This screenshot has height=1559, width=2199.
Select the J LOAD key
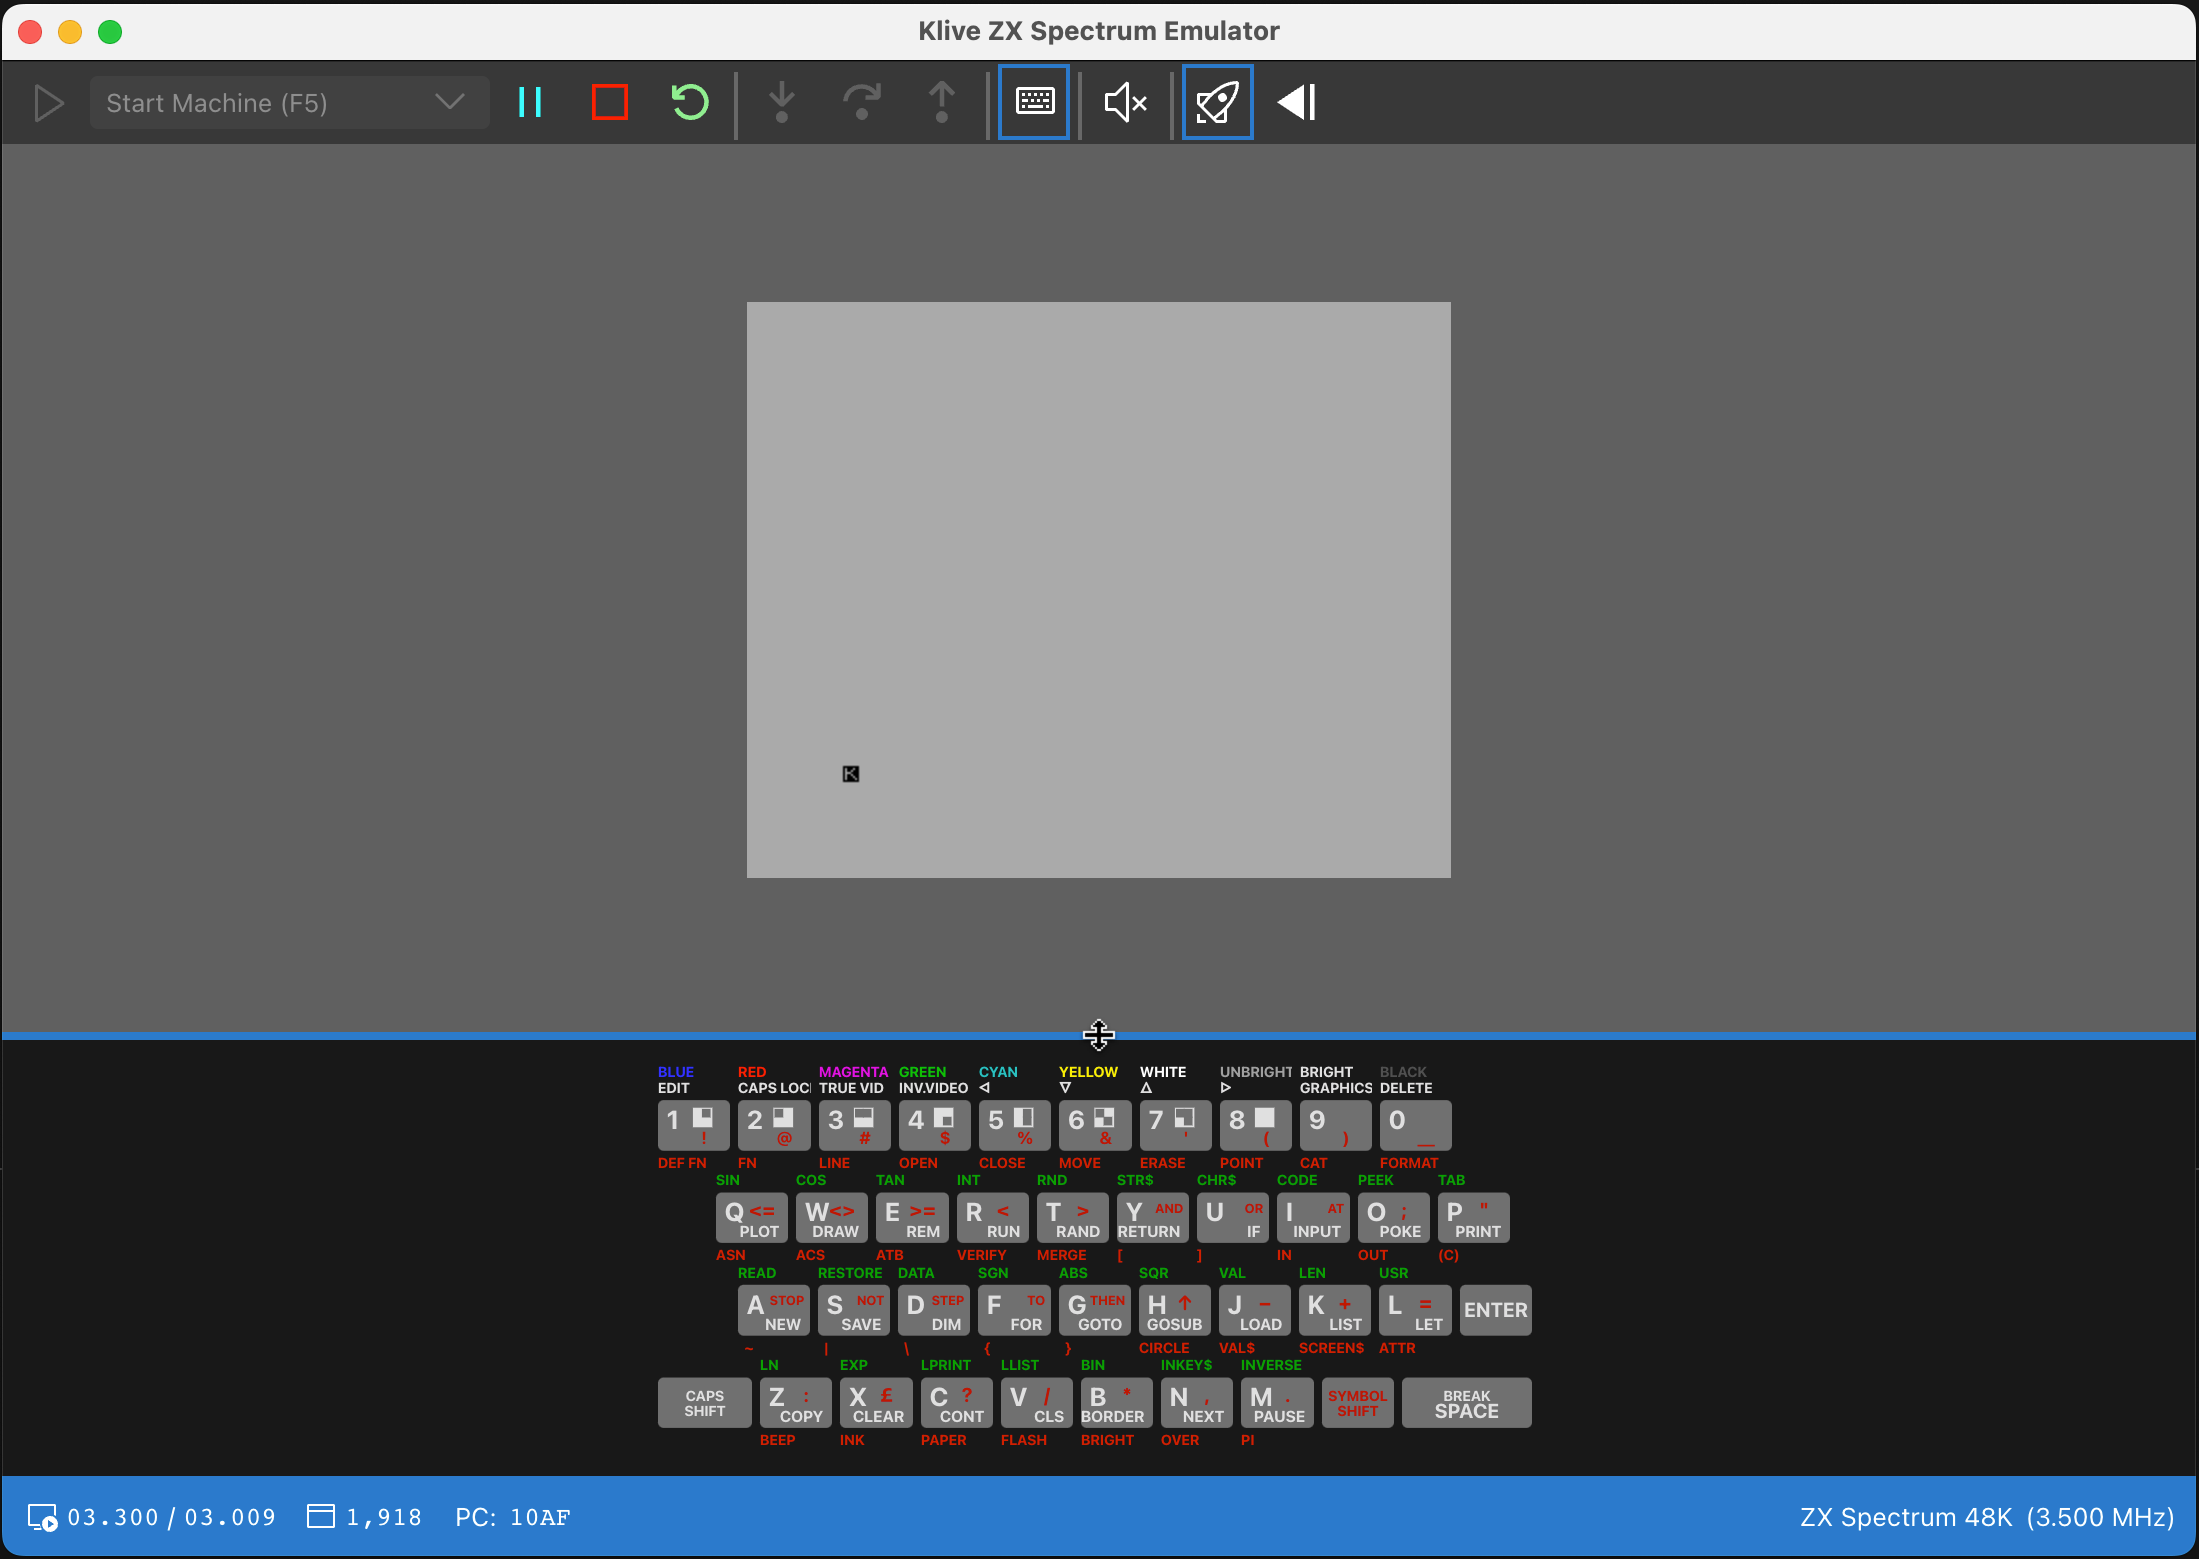pos(1255,1311)
